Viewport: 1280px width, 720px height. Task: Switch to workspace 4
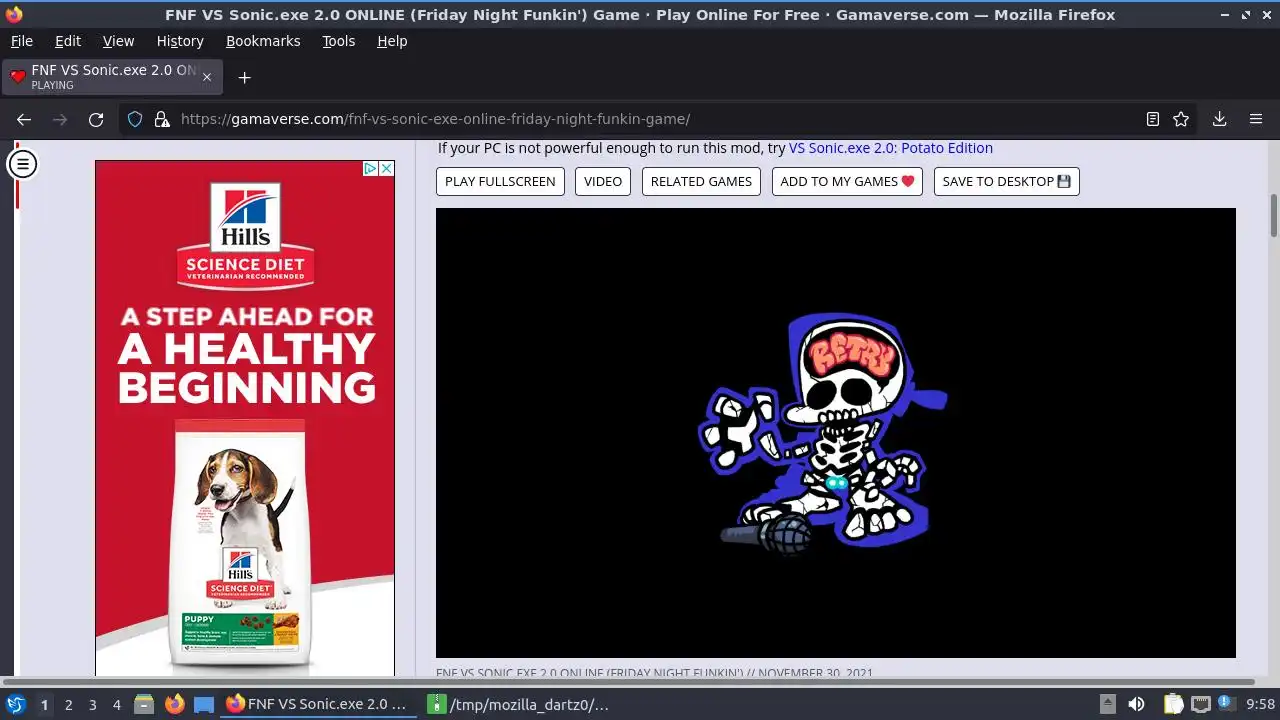tap(116, 705)
